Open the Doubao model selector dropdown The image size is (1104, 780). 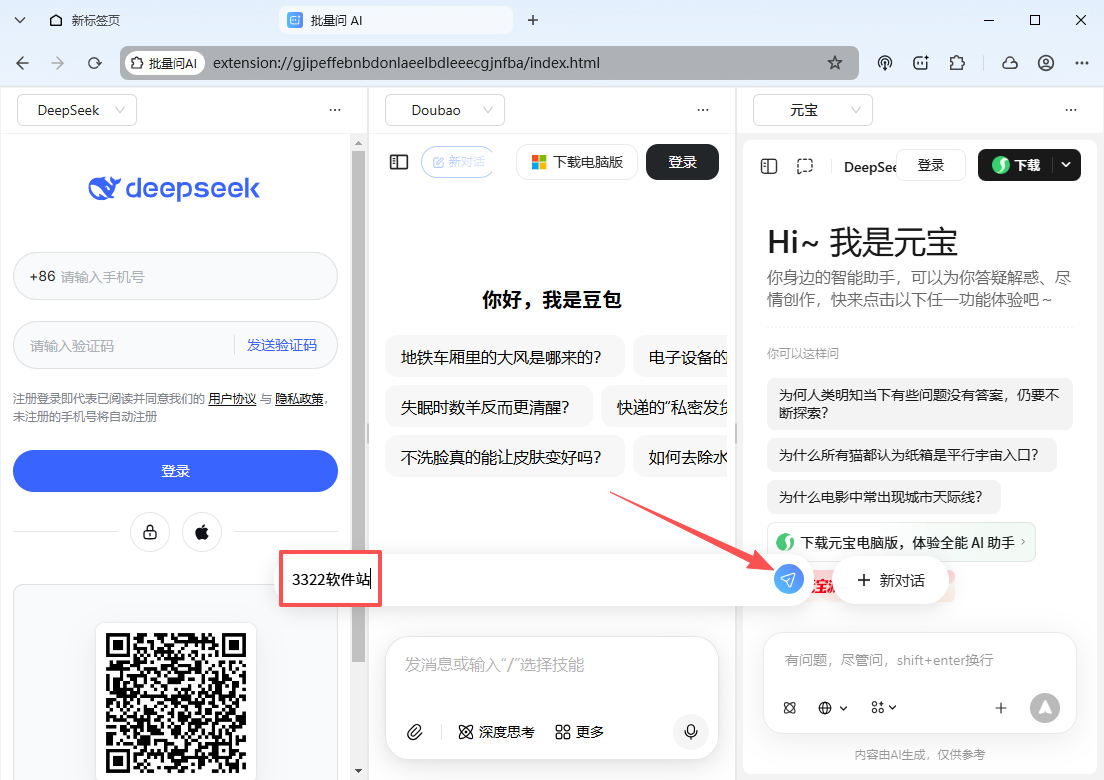click(x=445, y=110)
